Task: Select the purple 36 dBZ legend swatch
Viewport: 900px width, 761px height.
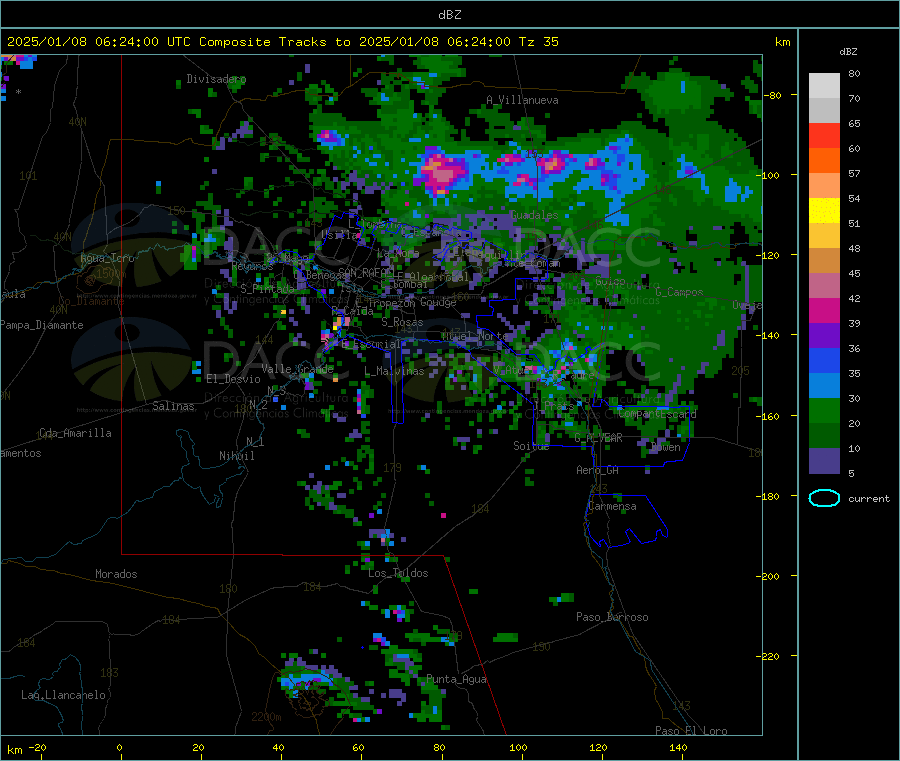Action: click(824, 336)
